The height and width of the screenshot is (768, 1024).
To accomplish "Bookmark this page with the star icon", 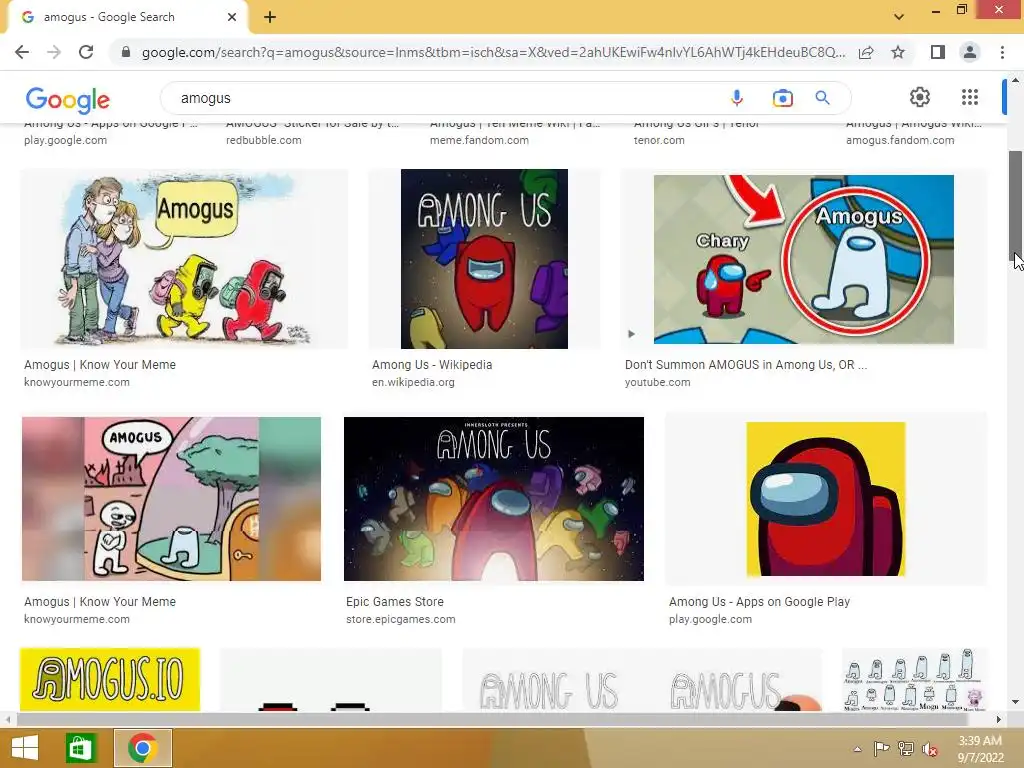I will 898,52.
